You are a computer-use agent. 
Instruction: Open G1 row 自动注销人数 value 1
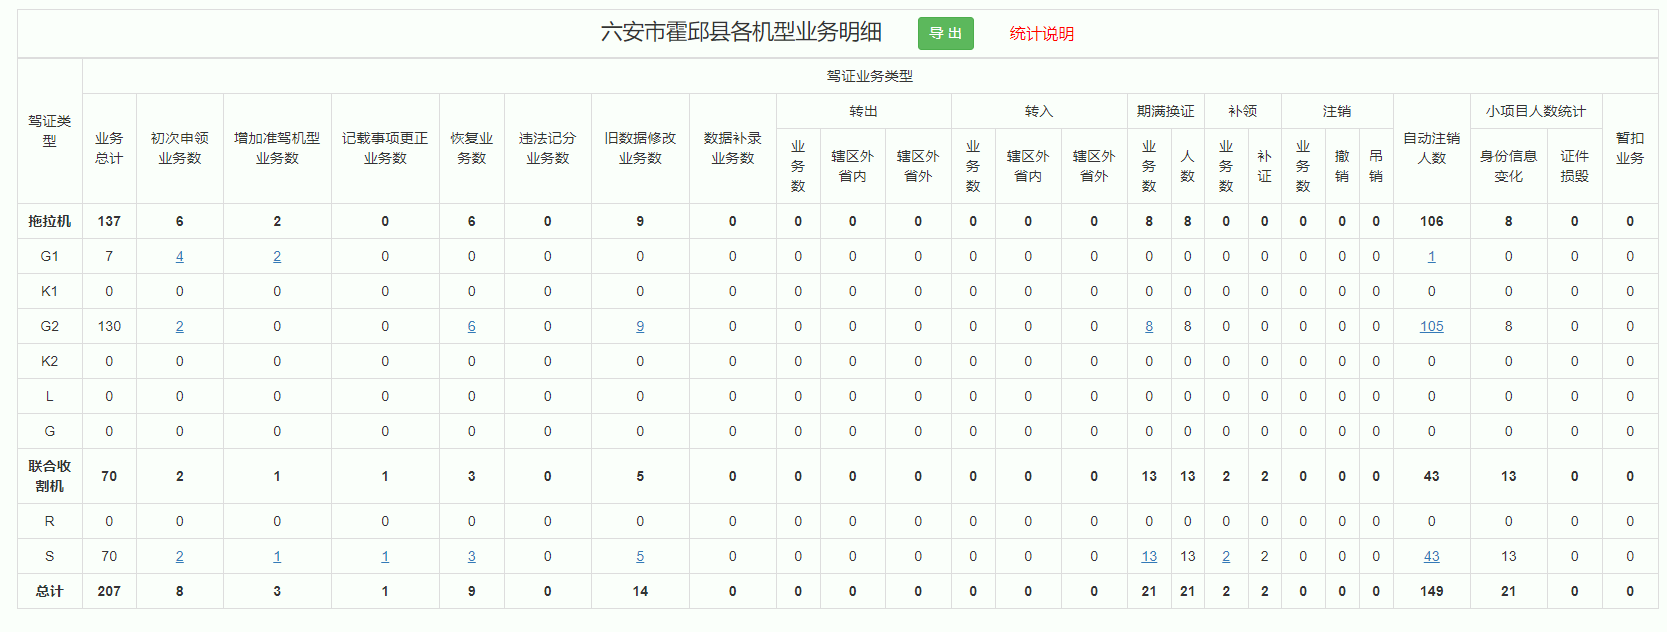tap(1431, 257)
